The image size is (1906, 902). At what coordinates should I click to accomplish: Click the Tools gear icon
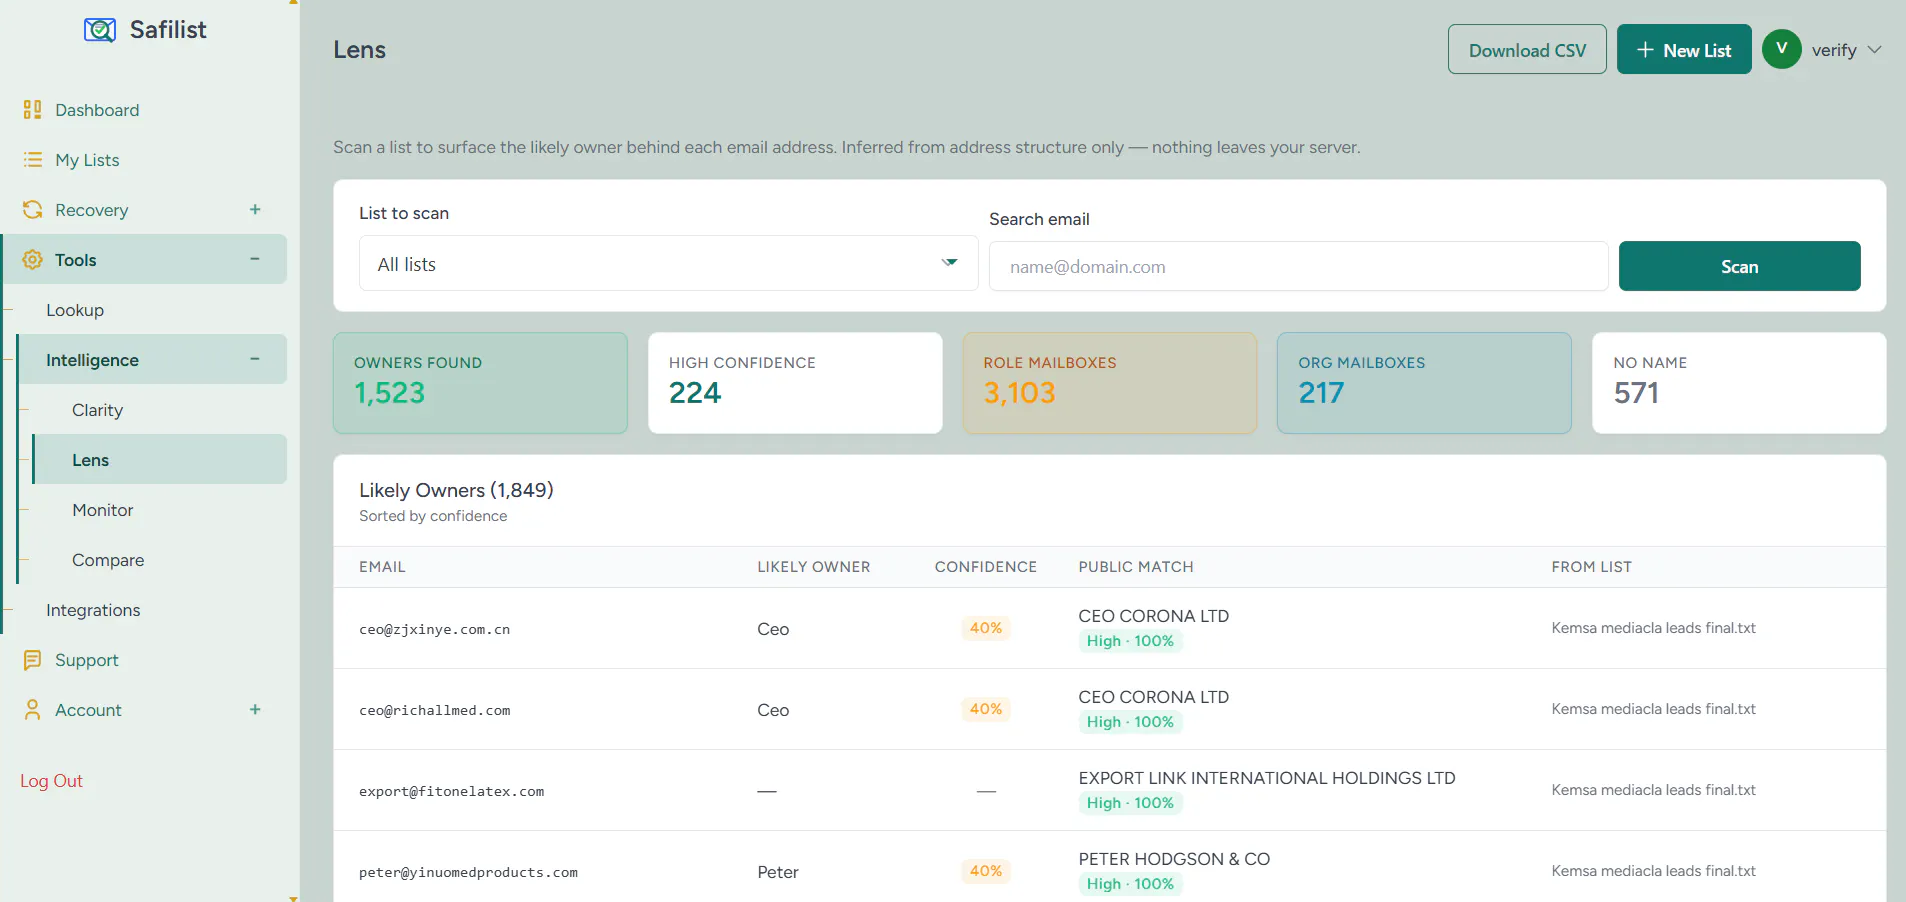click(32, 260)
